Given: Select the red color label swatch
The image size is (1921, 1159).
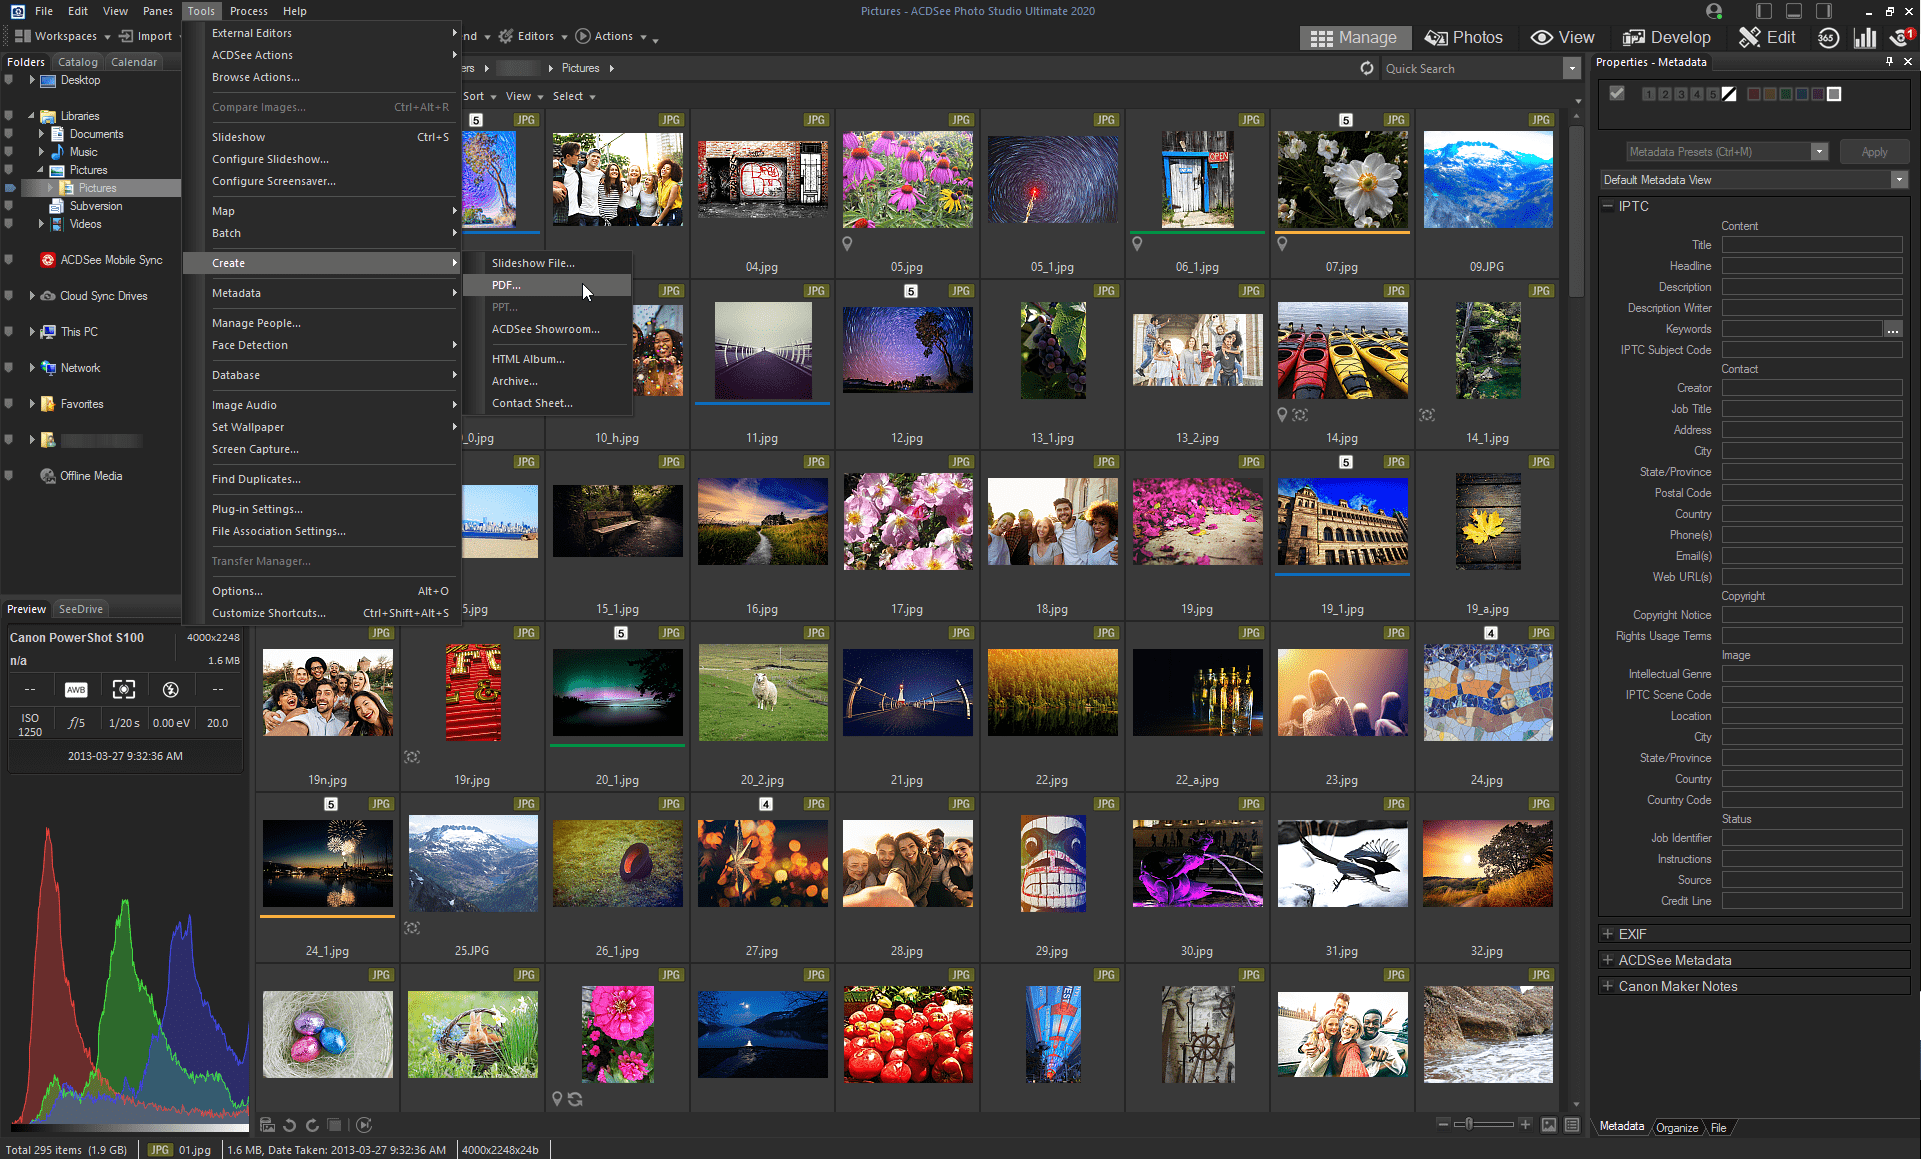Looking at the screenshot, I should [1753, 94].
